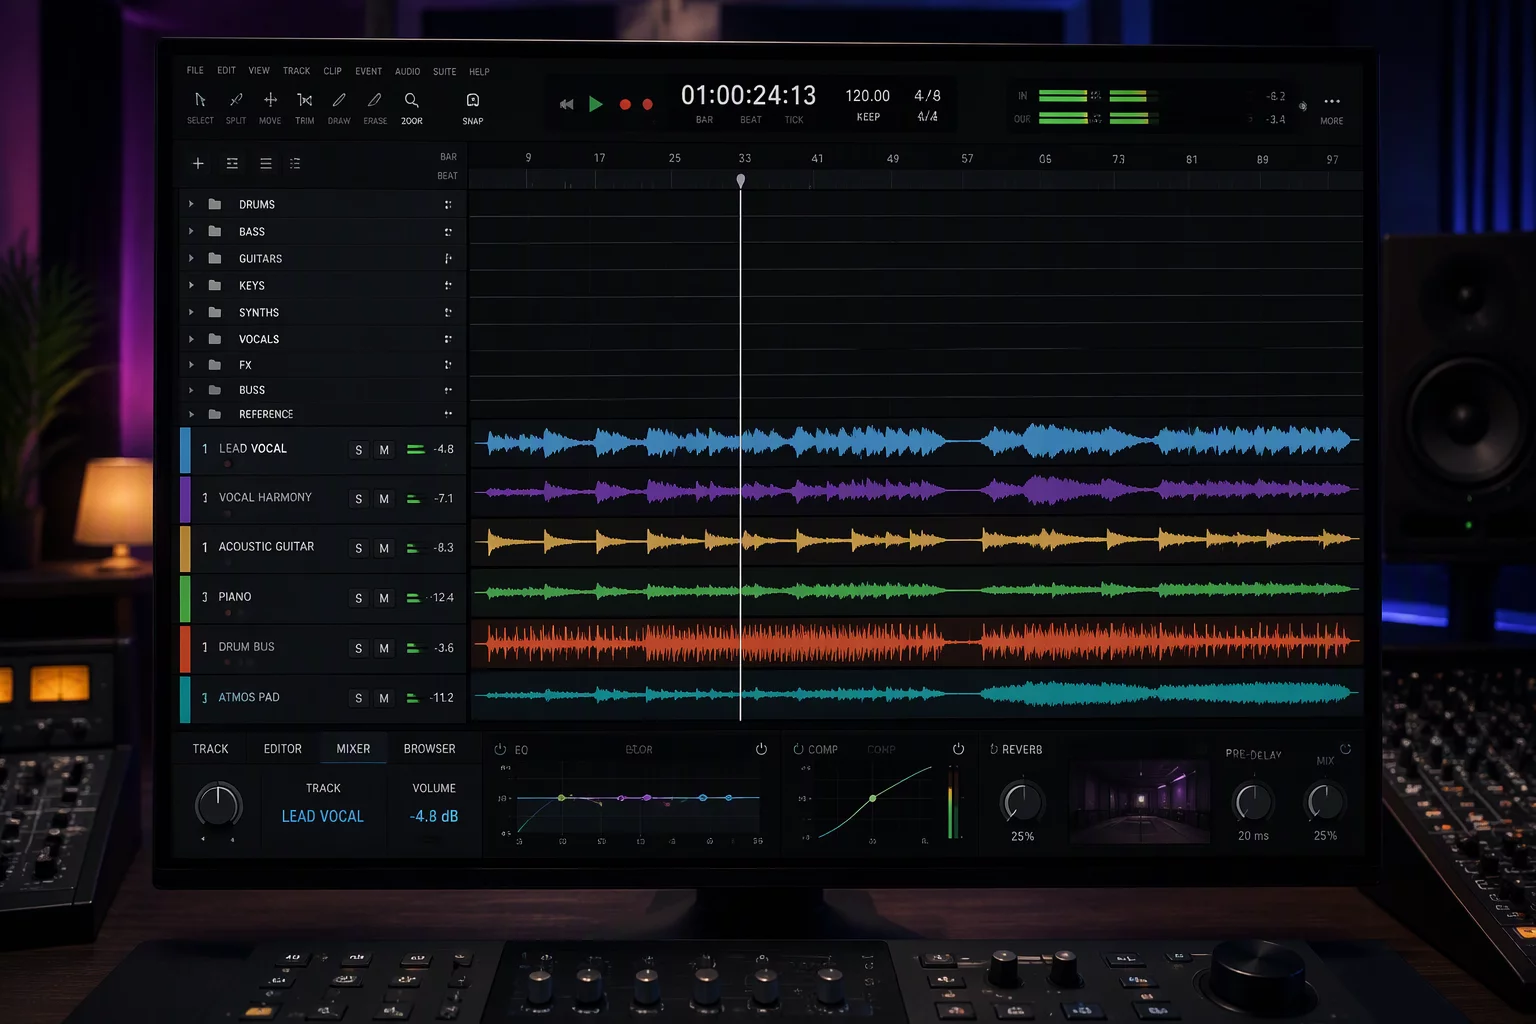Expand the DRUMS folder

click(191, 204)
